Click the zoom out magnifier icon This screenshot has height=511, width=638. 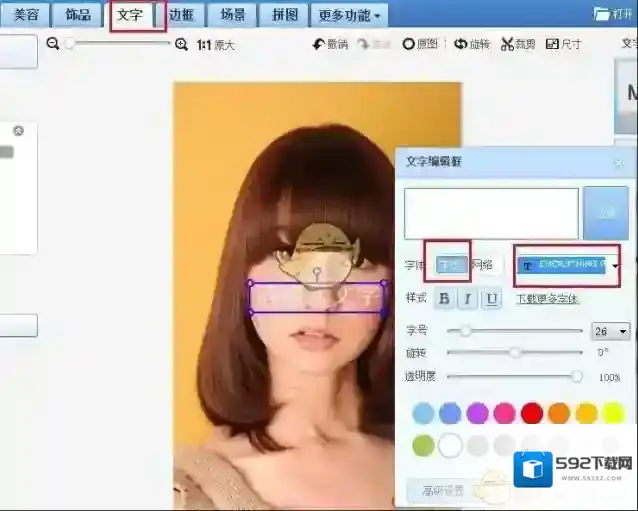(x=53, y=44)
